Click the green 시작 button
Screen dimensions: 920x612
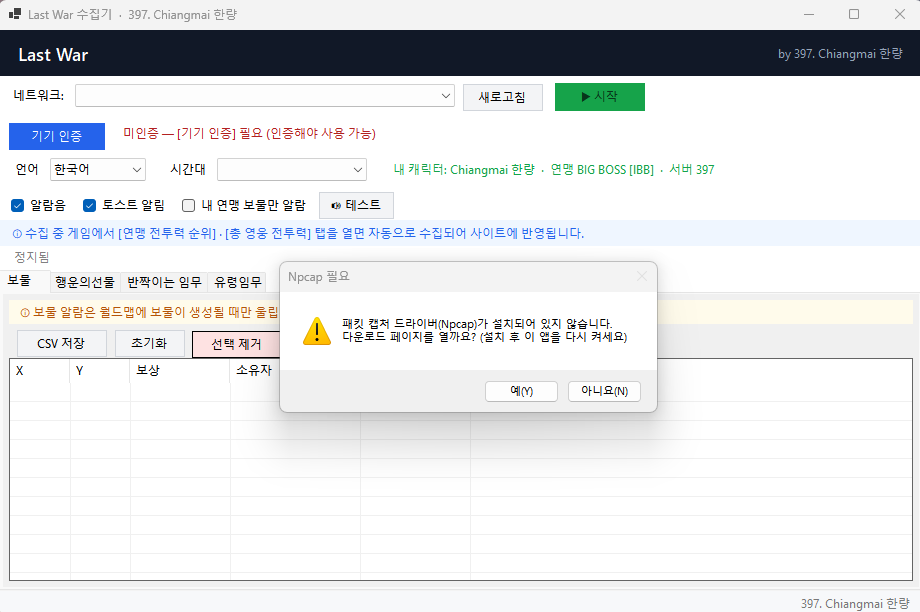pos(600,96)
